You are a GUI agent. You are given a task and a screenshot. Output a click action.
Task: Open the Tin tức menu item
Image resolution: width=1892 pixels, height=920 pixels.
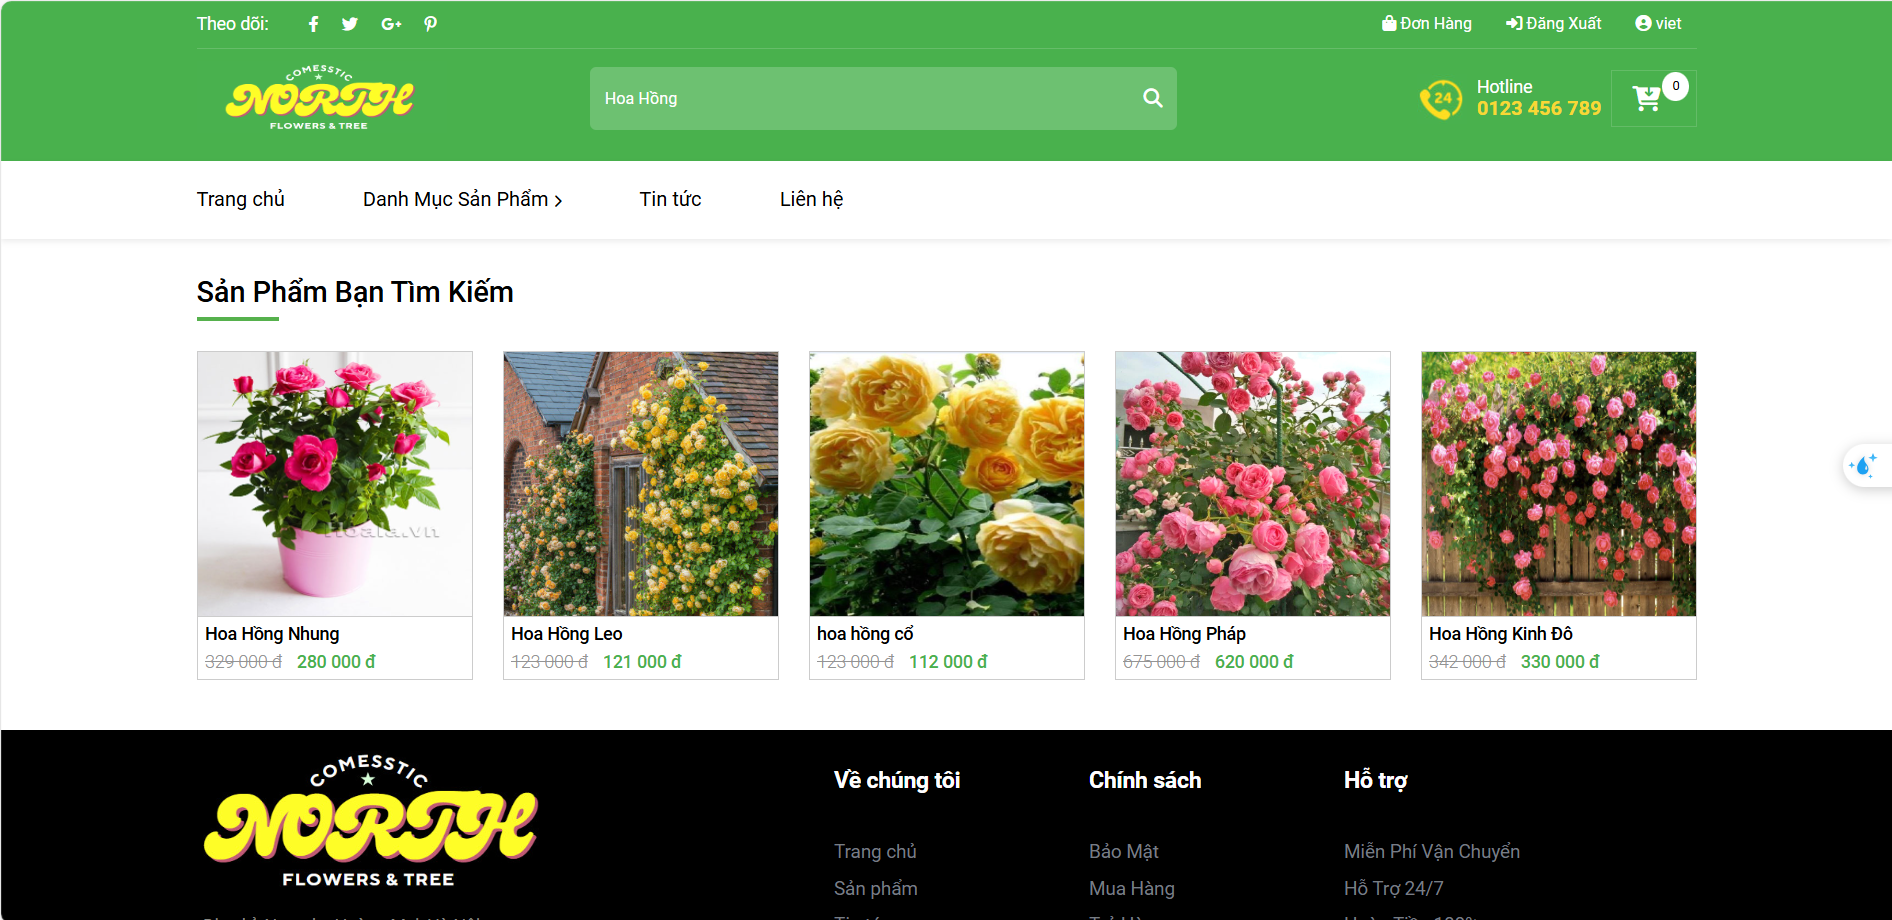coord(671,199)
